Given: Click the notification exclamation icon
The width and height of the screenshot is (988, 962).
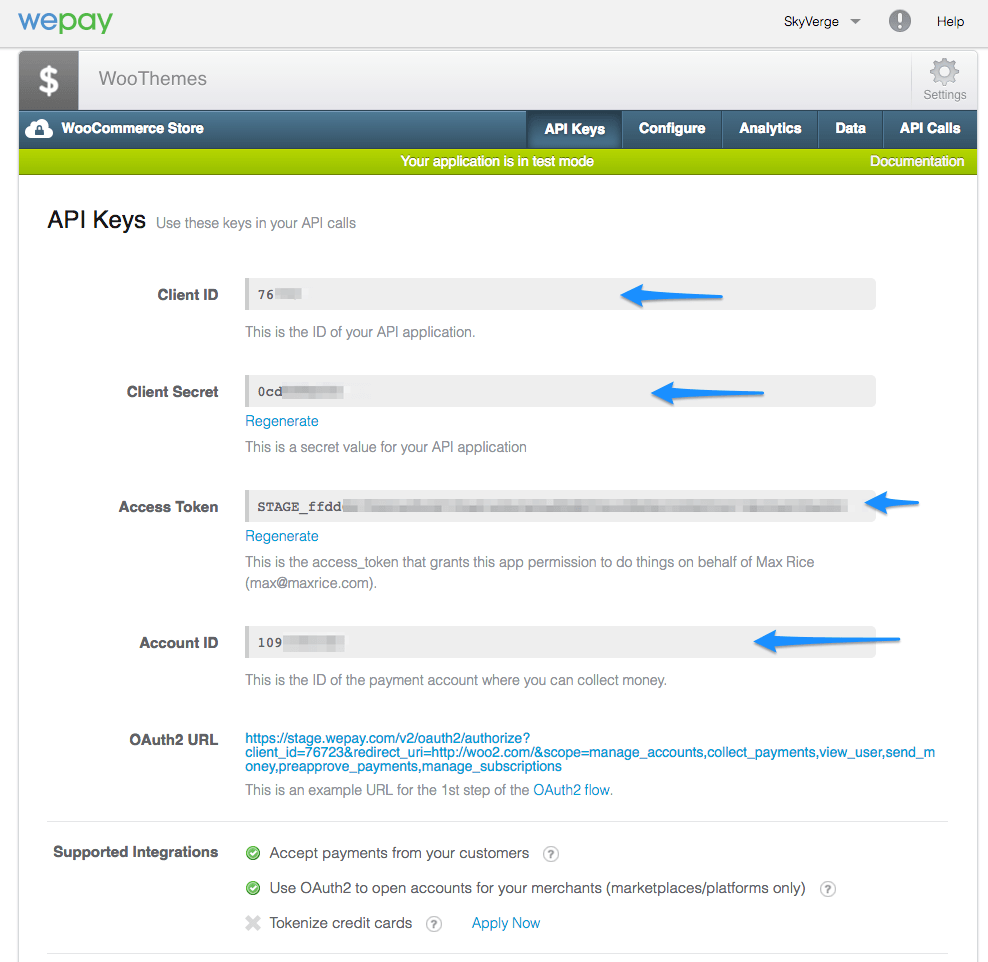Looking at the screenshot, I should tap(899, 21).
